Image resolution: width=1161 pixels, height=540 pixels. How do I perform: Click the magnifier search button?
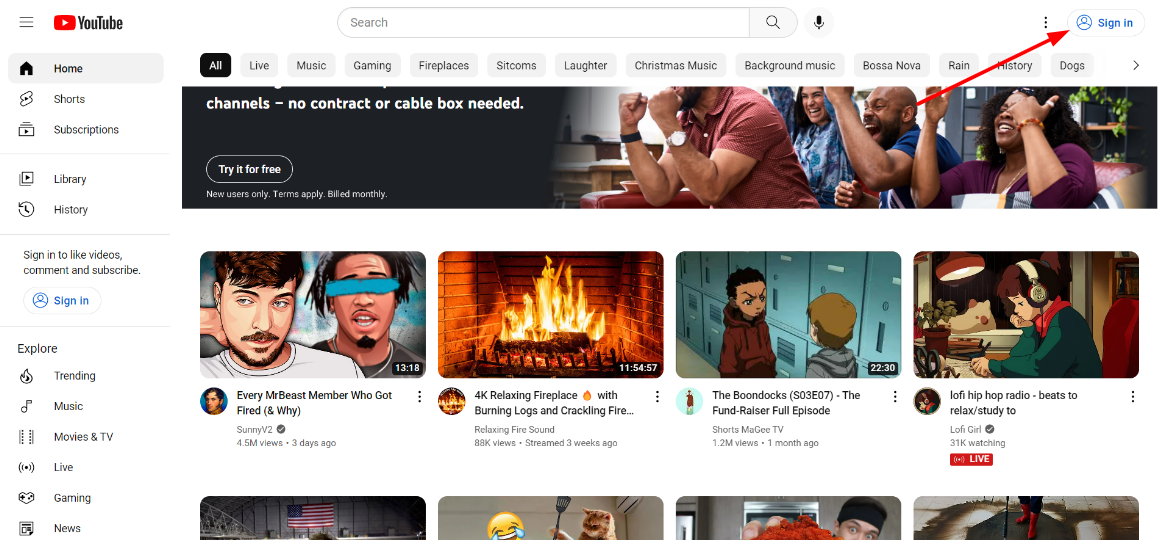tap(773, 22)
